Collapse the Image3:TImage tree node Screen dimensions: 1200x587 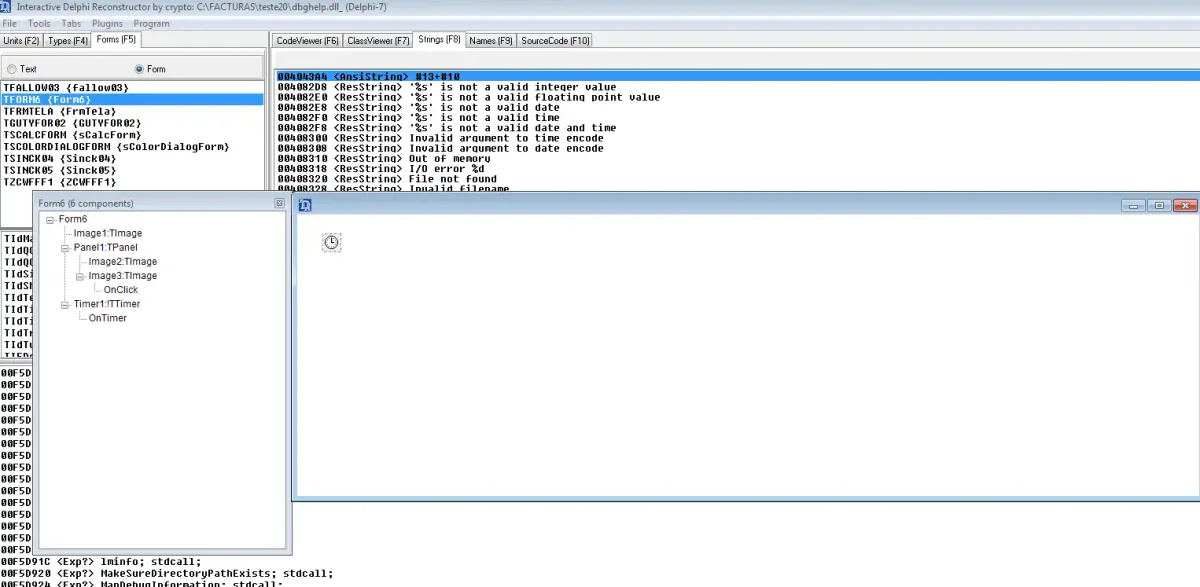tap(80, 275)
